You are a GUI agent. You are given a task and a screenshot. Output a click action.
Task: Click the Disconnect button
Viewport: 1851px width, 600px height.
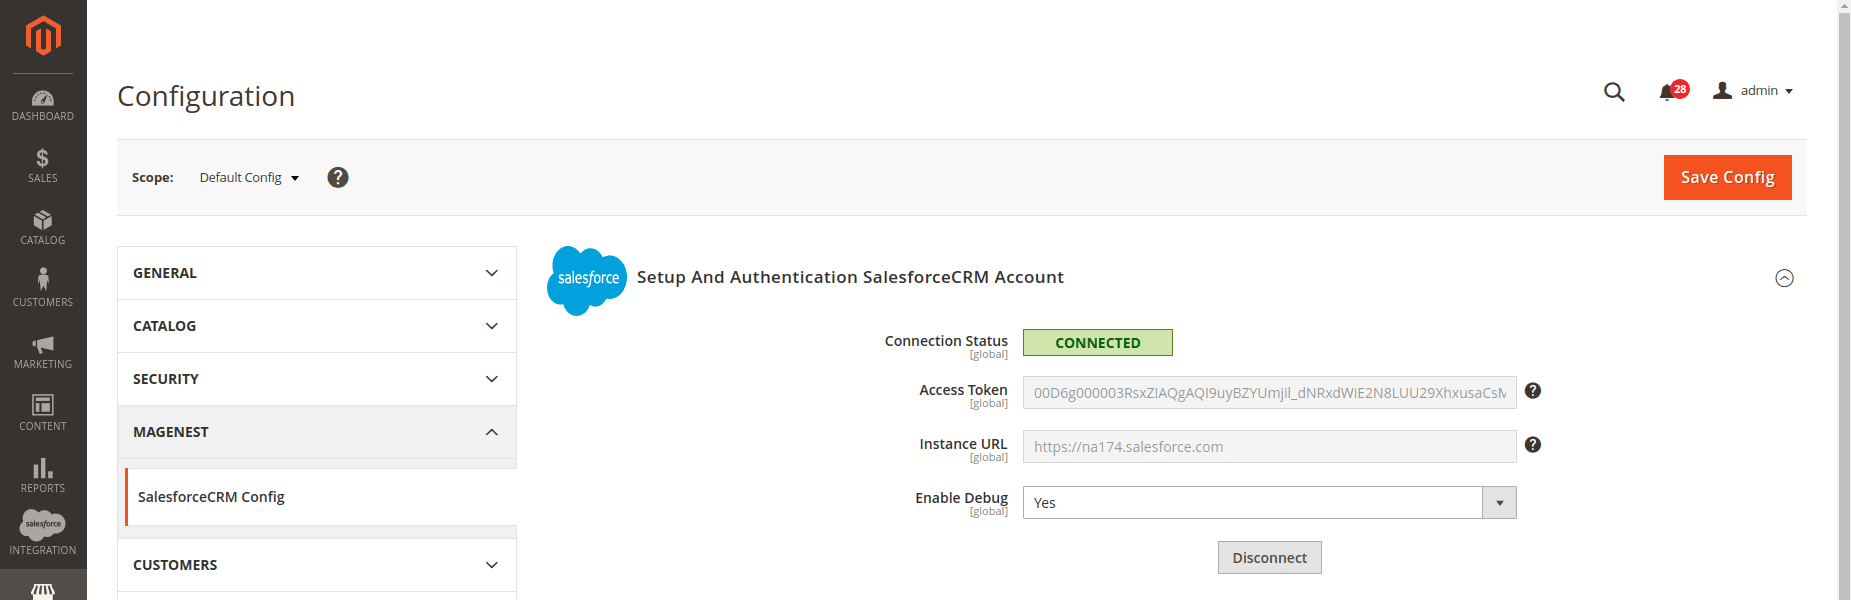click(x=1269, y=557)
